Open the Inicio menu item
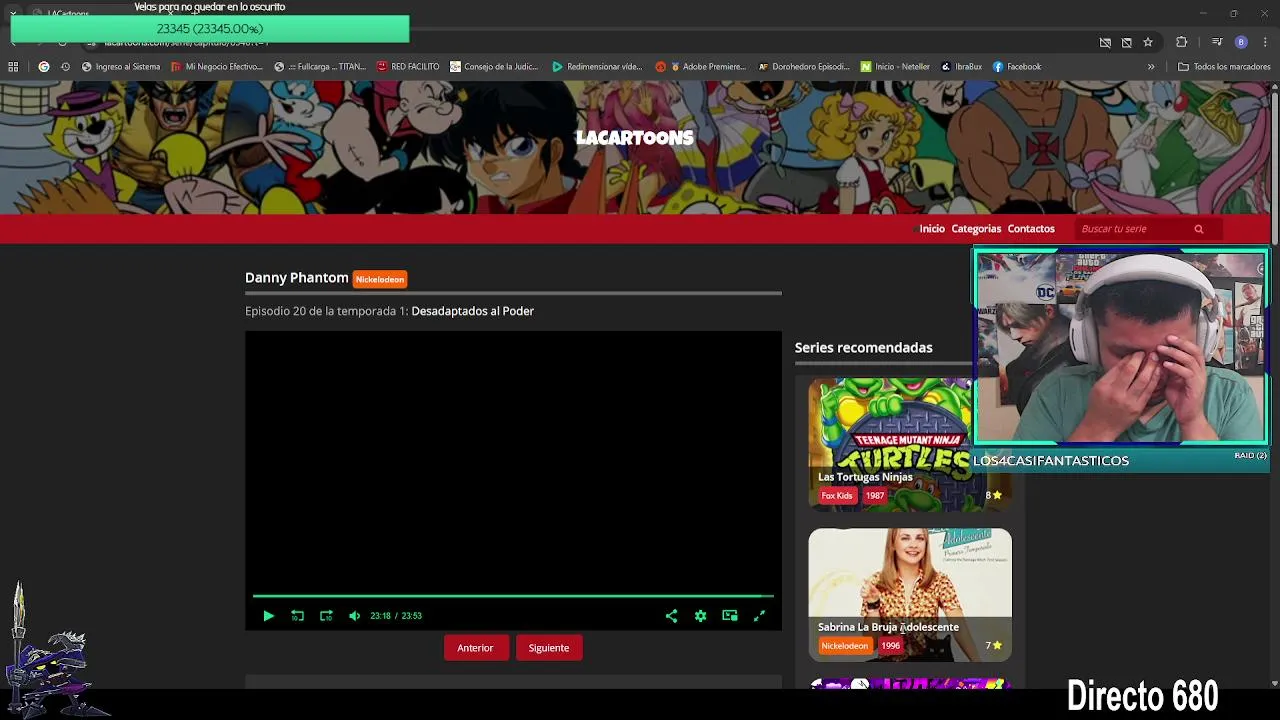The height and width of the screenshot is (720, 1280). [x=932, y=229]
